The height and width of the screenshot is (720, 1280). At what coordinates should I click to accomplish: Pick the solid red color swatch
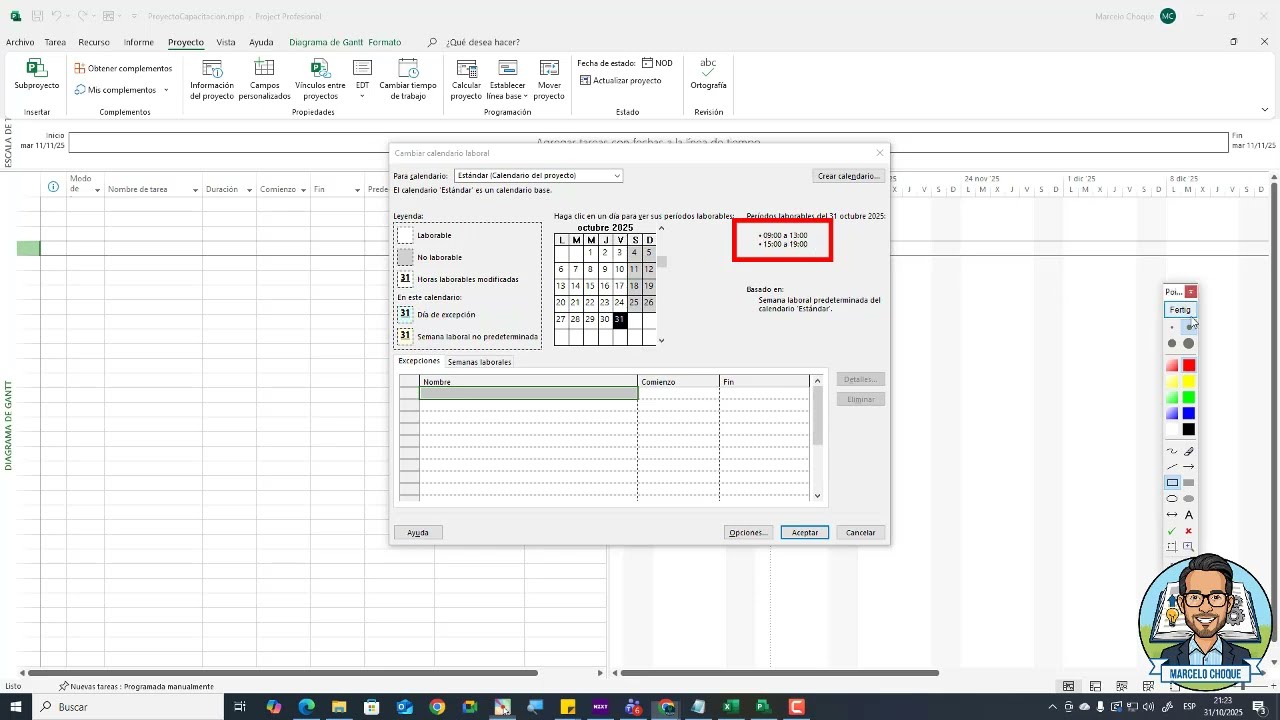[1189, 366]
